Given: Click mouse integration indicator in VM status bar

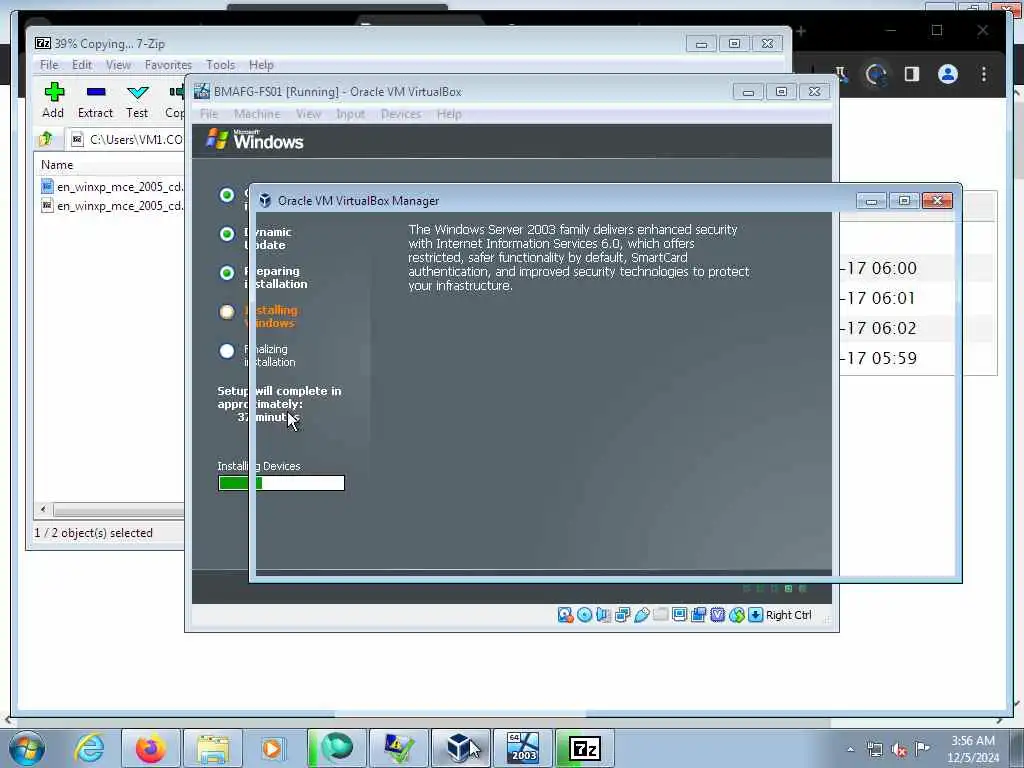Looking at the screenshot, I should coord(736,615).
